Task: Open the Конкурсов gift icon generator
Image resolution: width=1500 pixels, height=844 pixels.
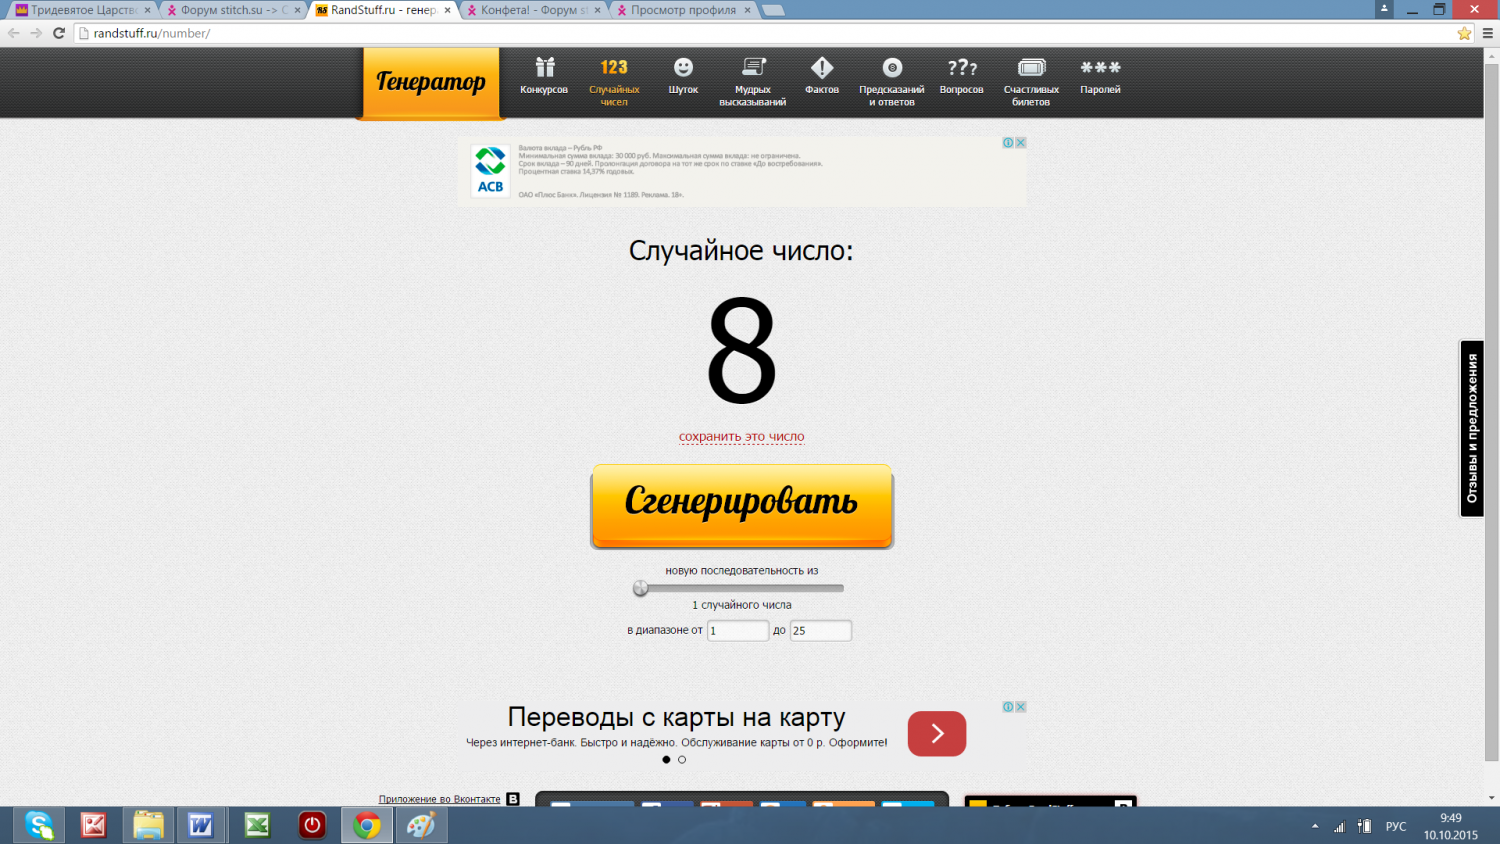Action: 544,76
